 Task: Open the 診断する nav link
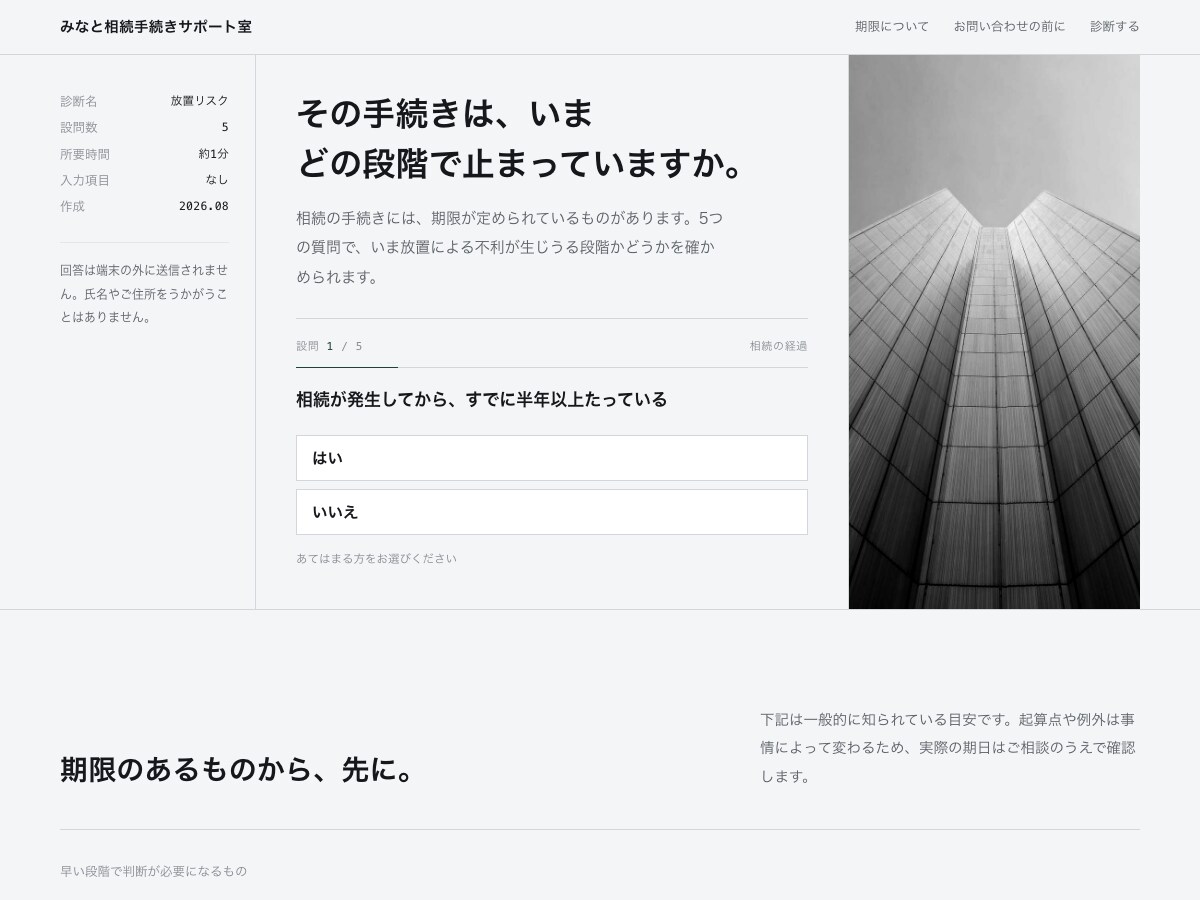click(x=1115, y=27)
